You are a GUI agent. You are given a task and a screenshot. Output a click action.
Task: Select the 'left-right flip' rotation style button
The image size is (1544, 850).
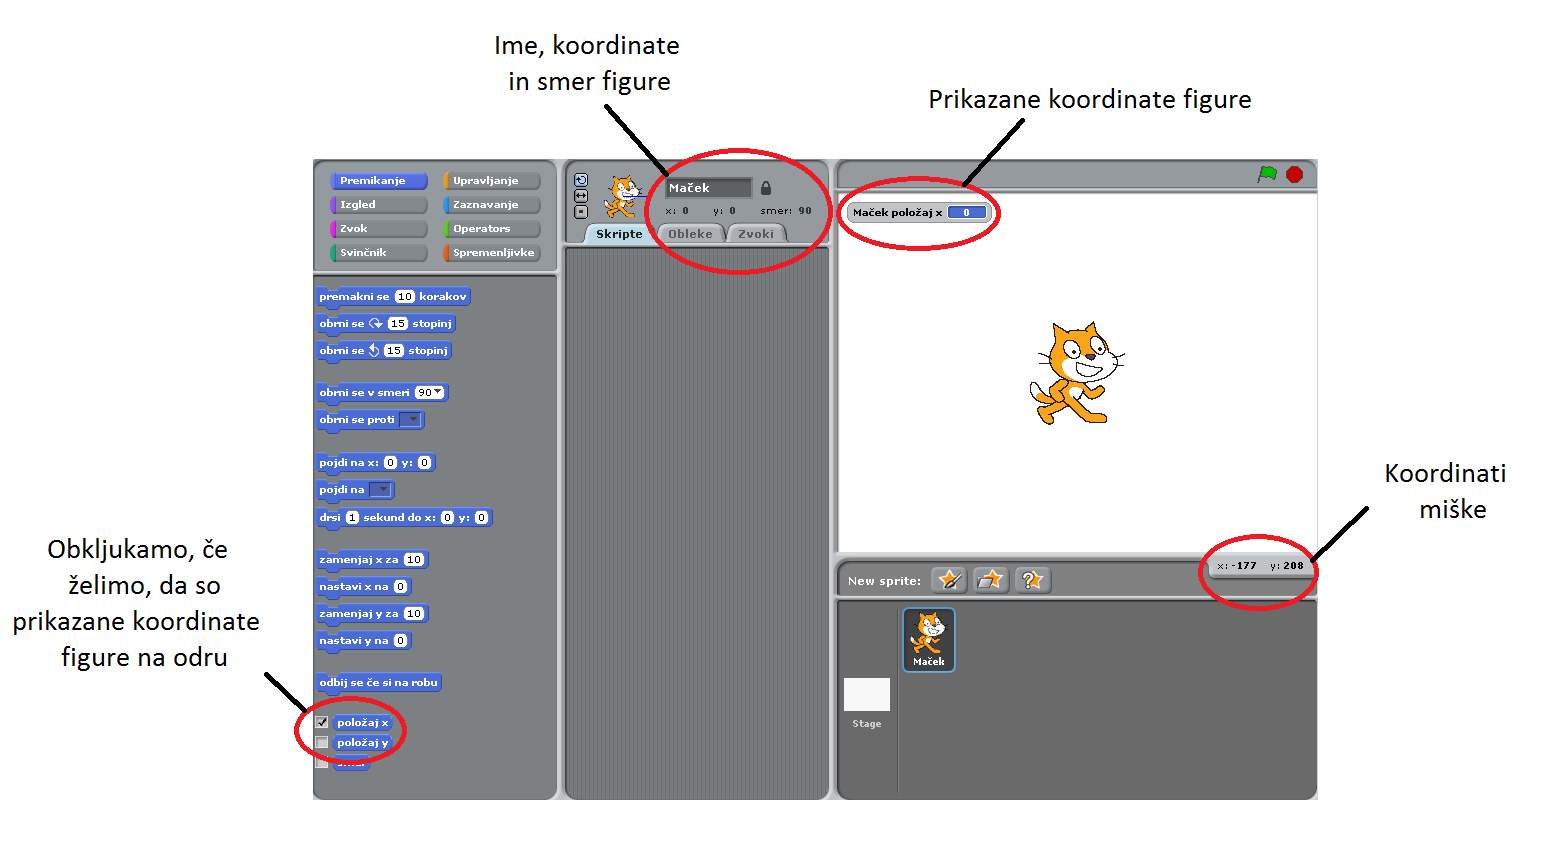[581, 196]
